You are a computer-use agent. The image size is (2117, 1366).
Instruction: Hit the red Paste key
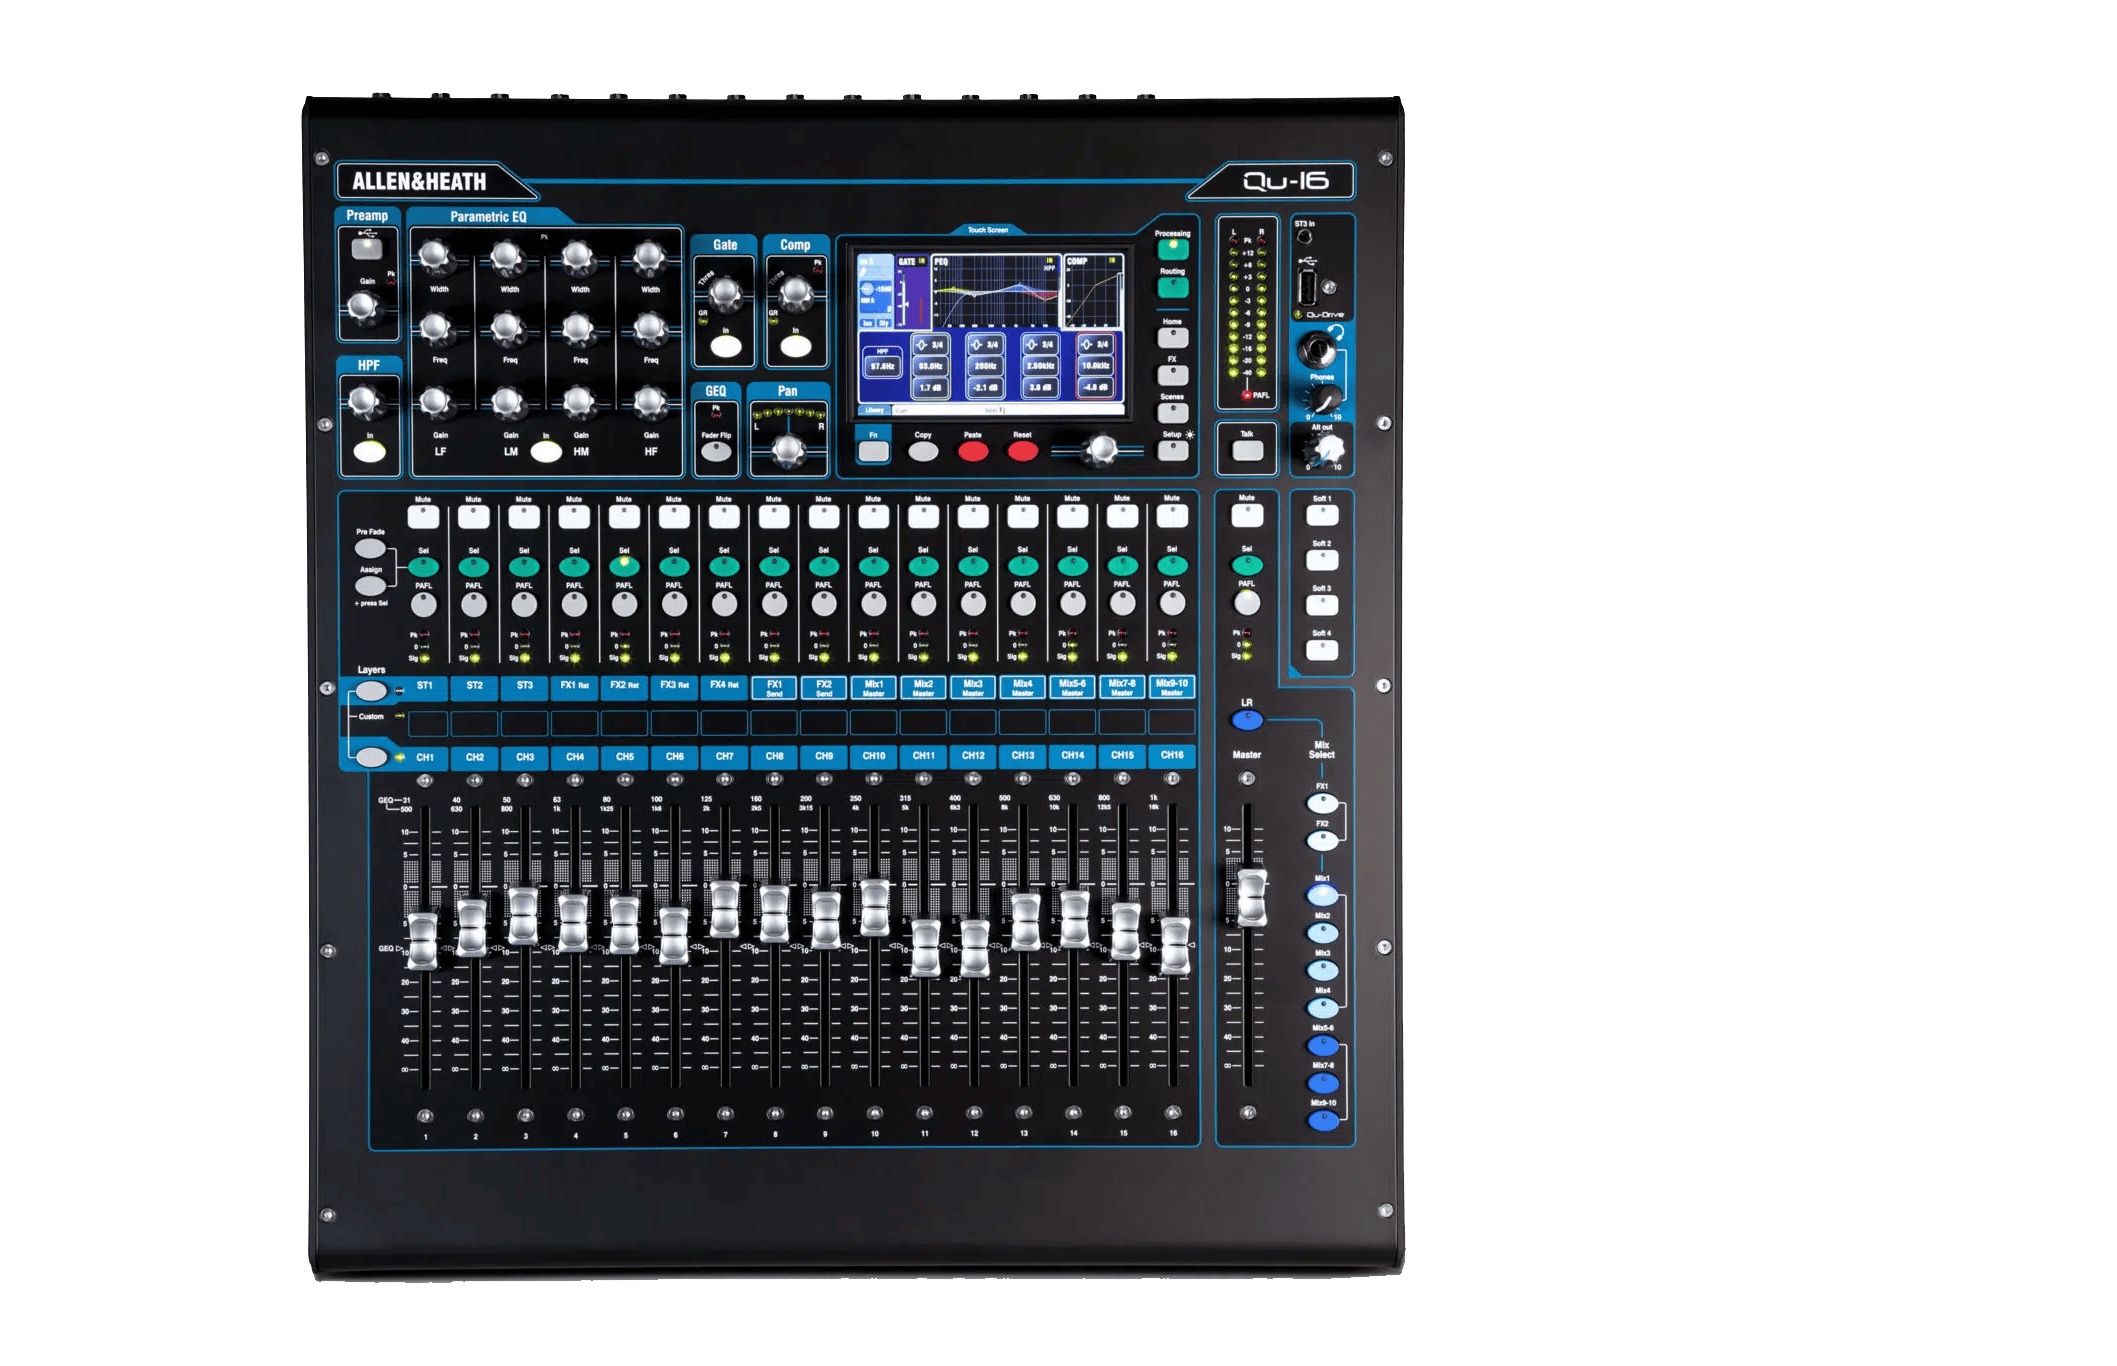[973, 451]
